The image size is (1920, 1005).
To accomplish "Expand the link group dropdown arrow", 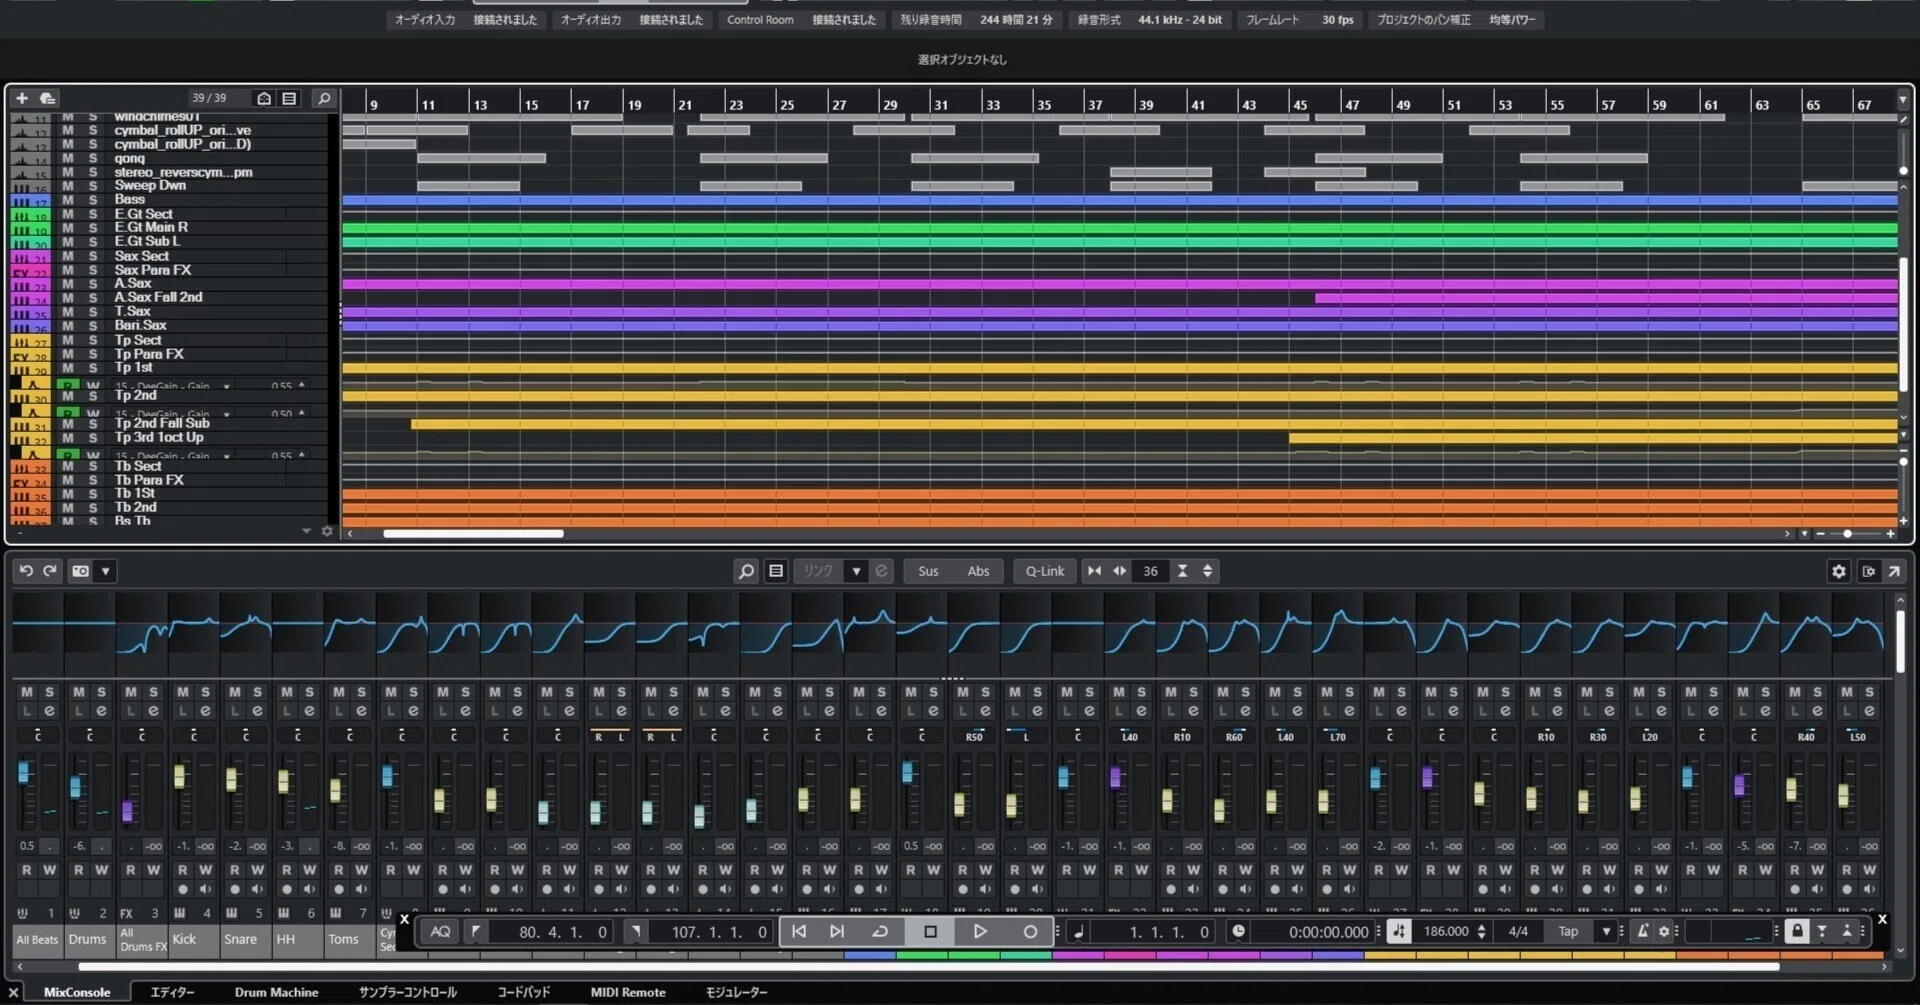I will [x=856, y=571].
